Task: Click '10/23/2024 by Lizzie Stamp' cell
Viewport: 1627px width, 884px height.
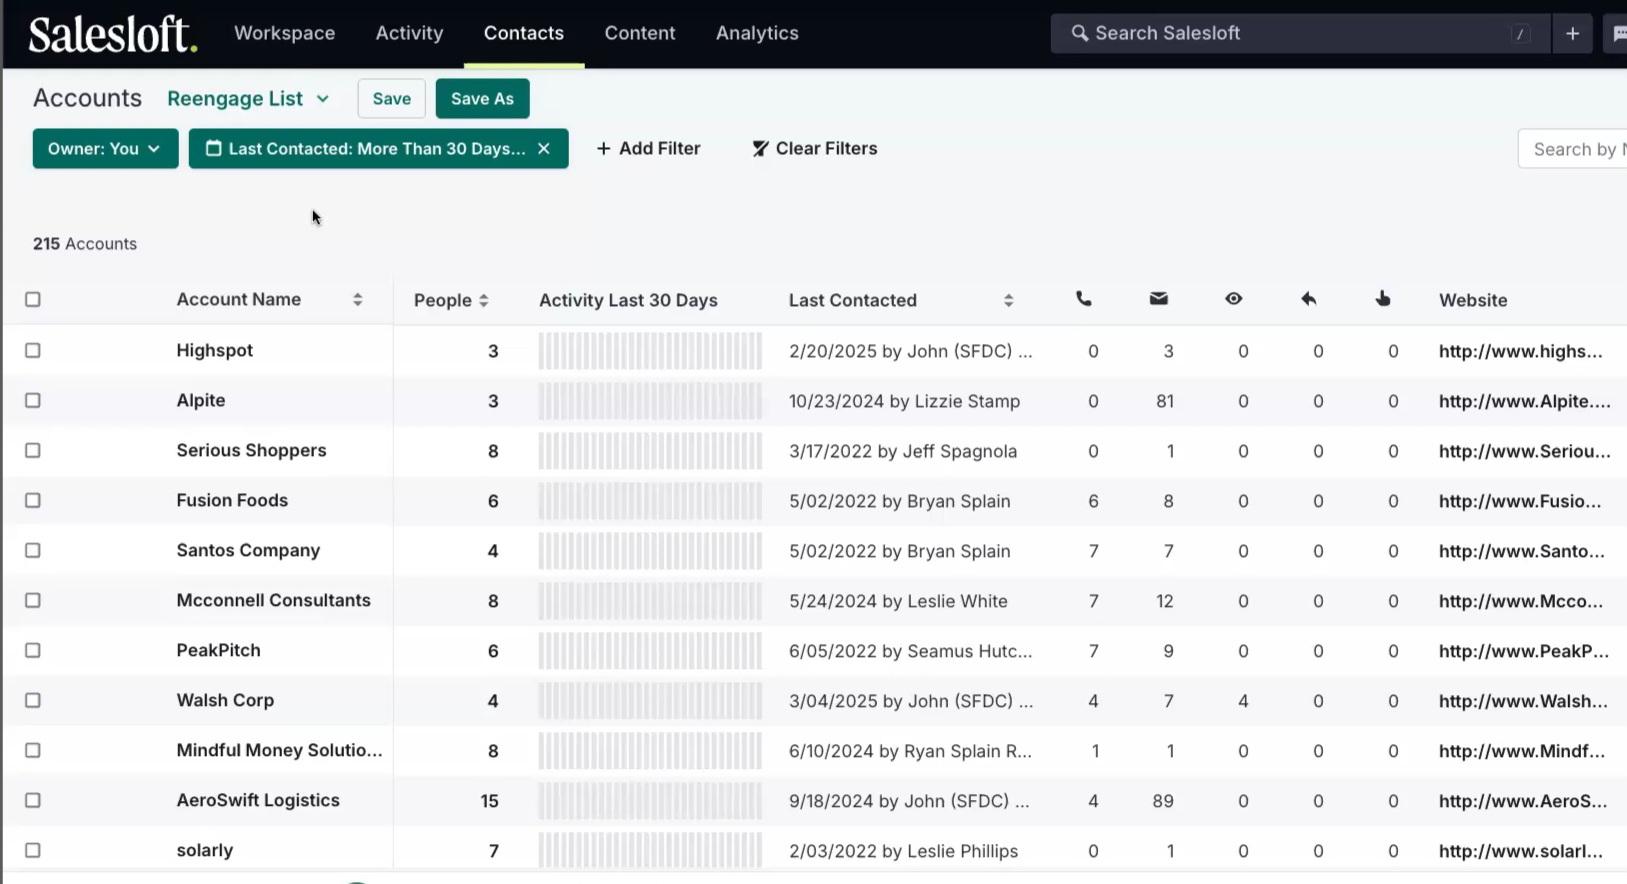Action: pyautogui.click(x=904, y=401)
